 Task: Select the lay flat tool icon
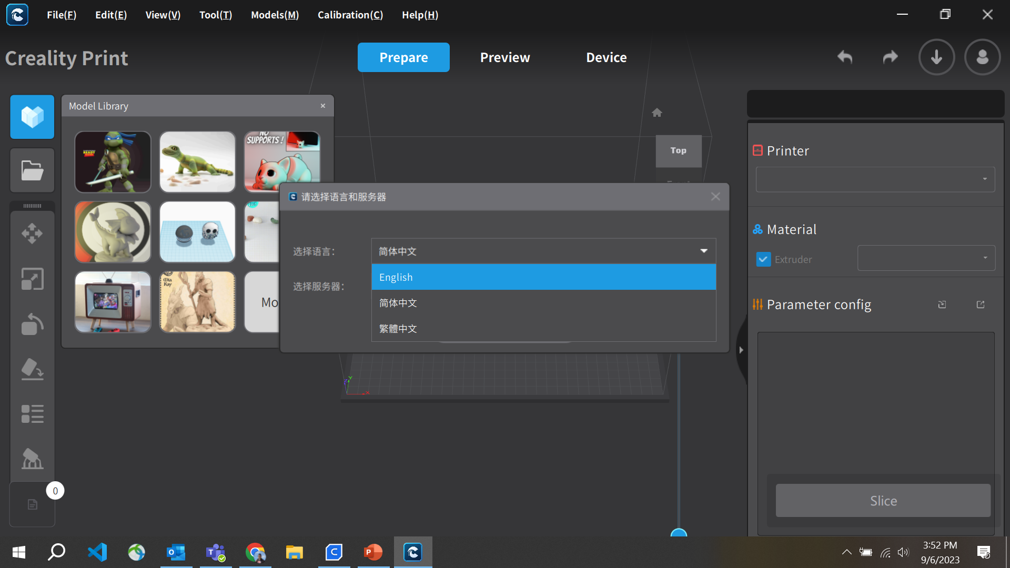pyautogui.click(x=32, y=369)
